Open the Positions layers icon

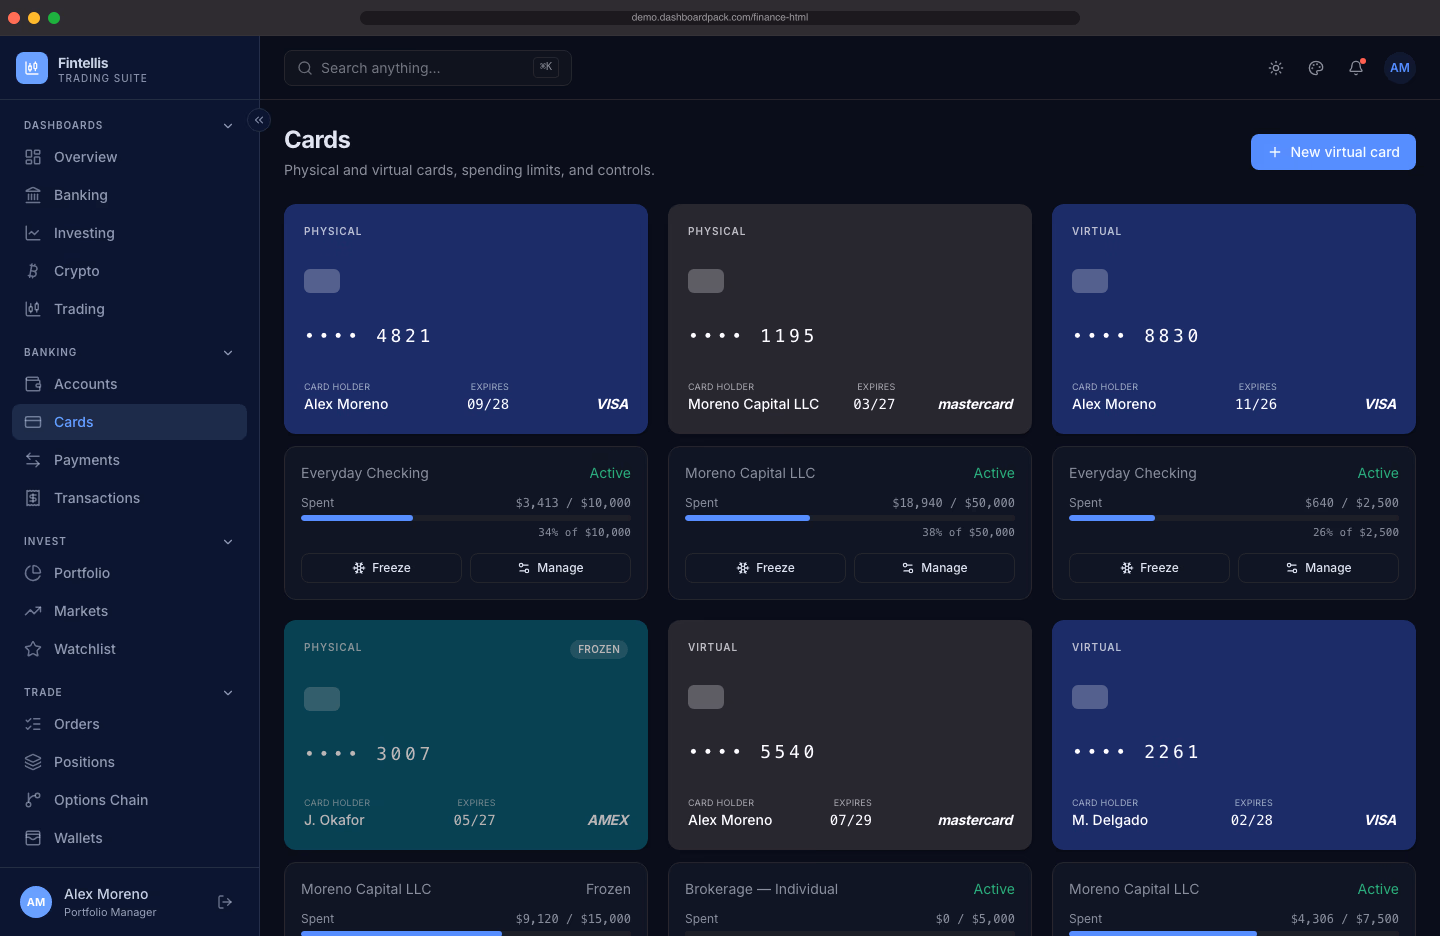(x=33, y=762)
